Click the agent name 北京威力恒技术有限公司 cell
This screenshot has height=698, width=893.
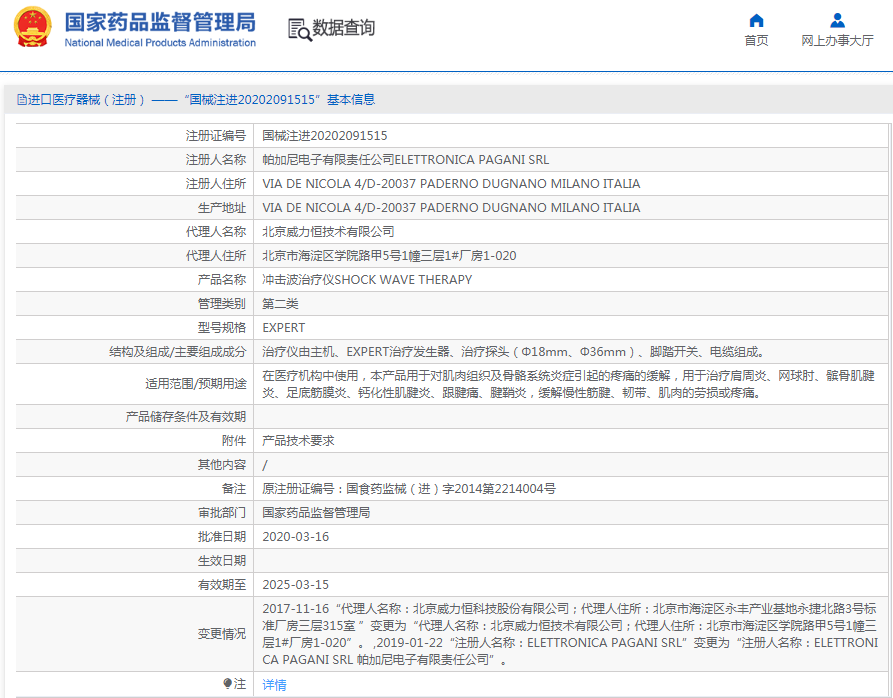point(328,232)
